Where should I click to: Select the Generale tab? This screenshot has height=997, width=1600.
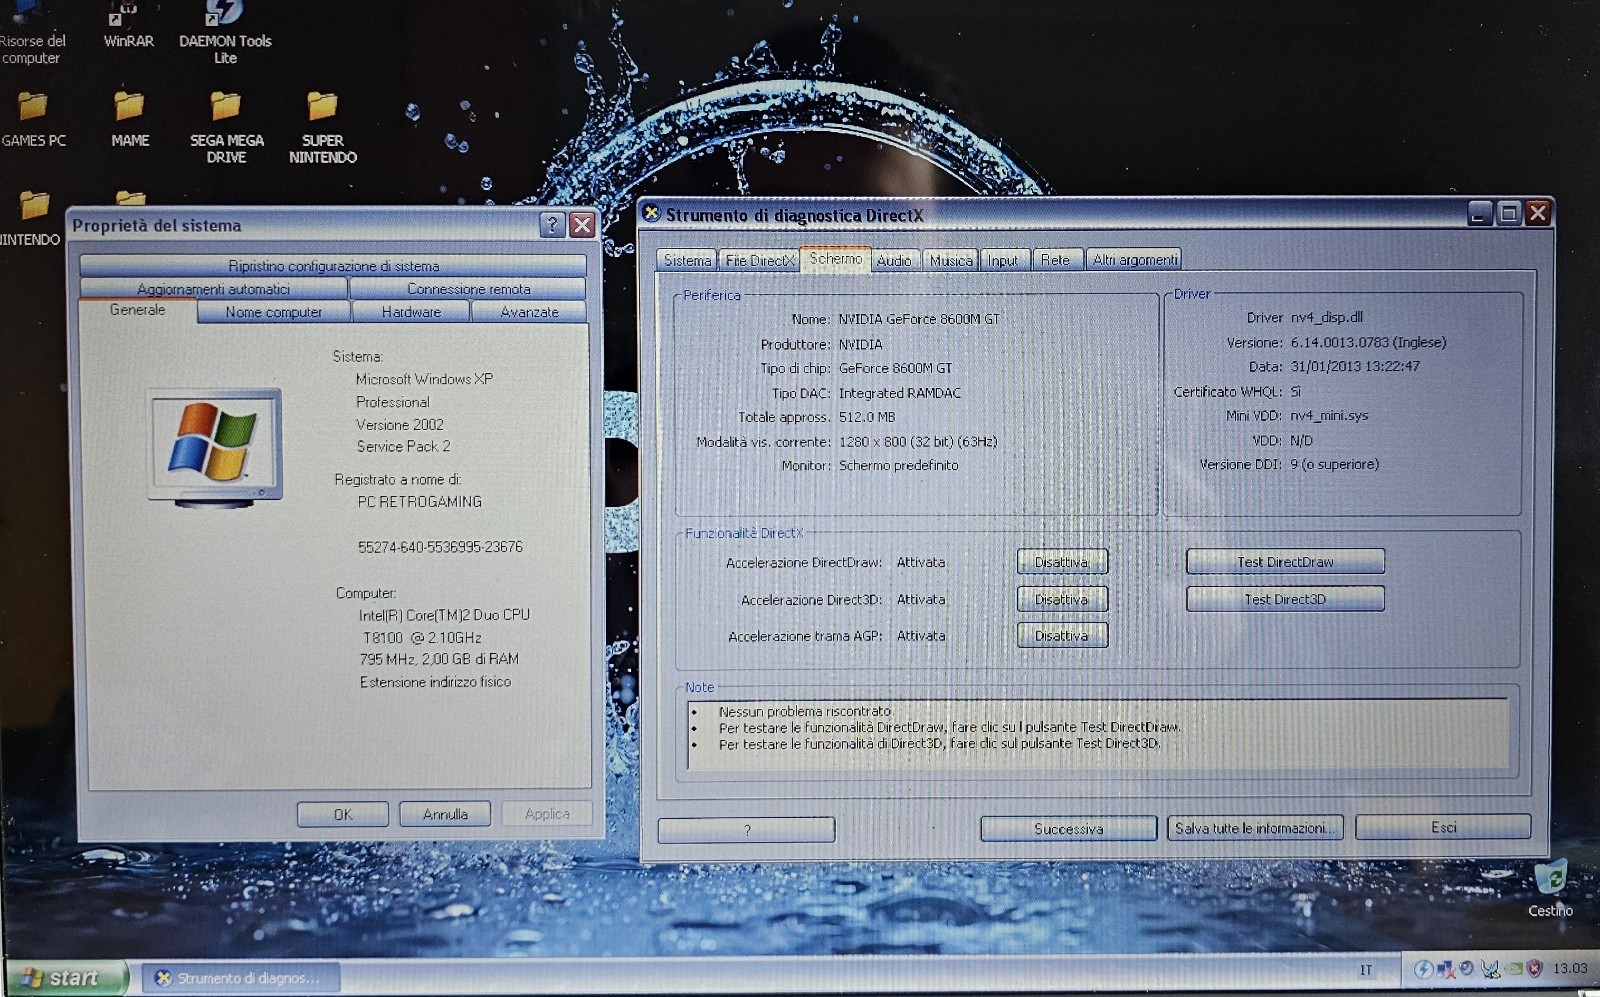138,310
